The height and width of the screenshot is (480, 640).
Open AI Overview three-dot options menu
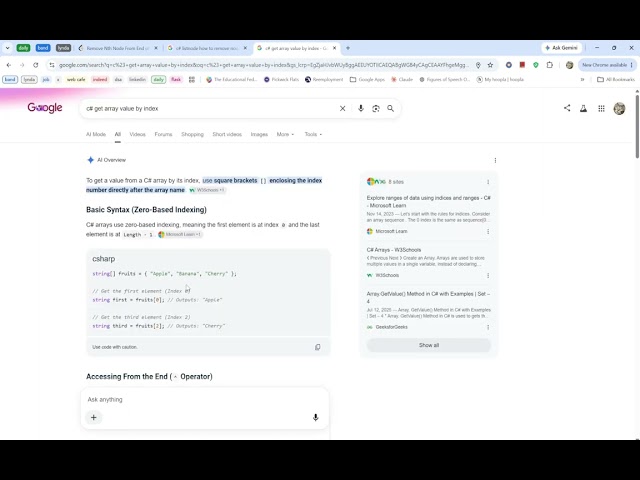point(495,160)
